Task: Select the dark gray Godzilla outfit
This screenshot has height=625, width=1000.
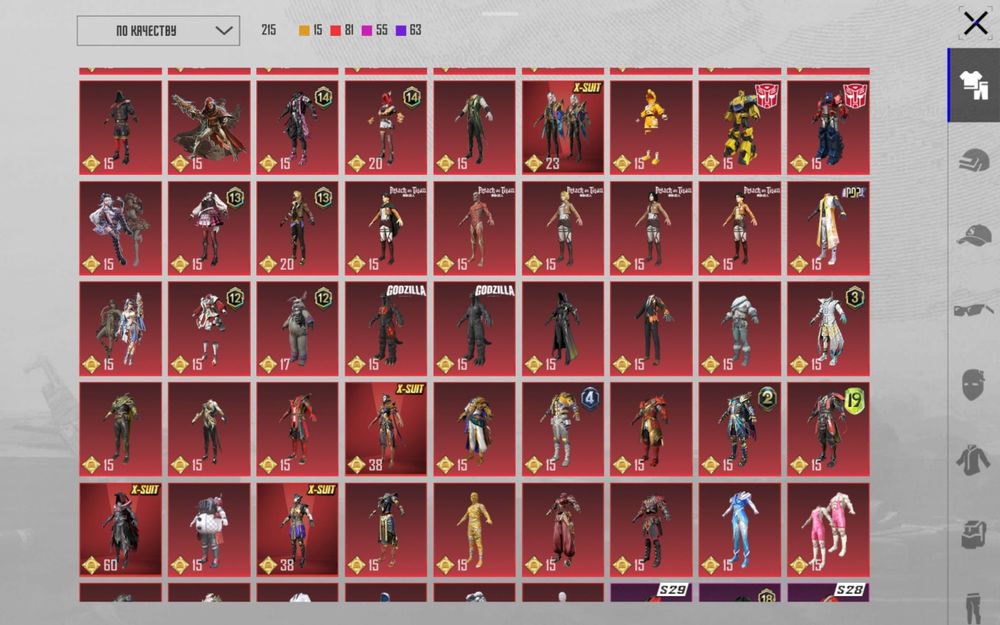Action: coord(474,329)
